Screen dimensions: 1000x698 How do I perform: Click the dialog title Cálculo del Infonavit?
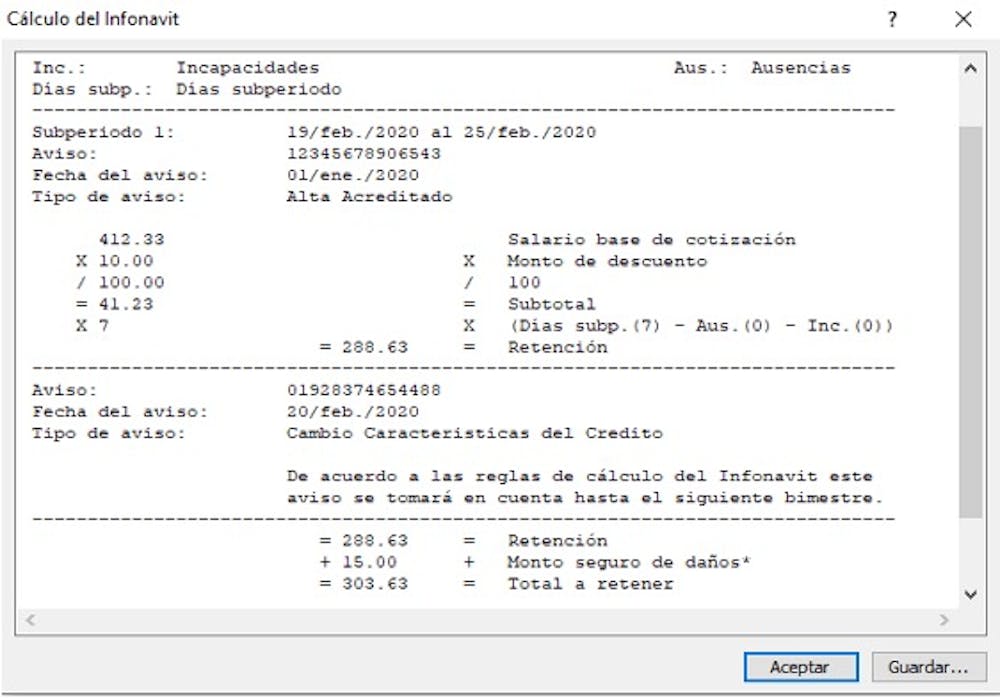tap(93, 19)
